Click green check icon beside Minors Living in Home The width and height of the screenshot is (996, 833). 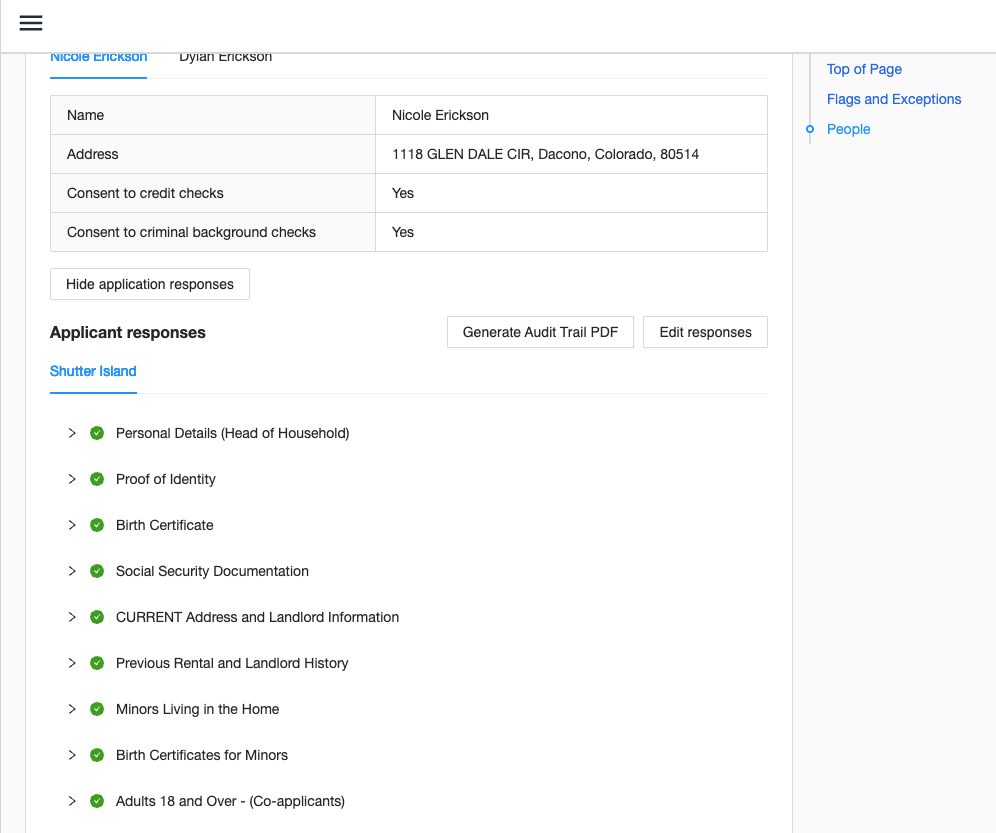[x=97, y=709]
